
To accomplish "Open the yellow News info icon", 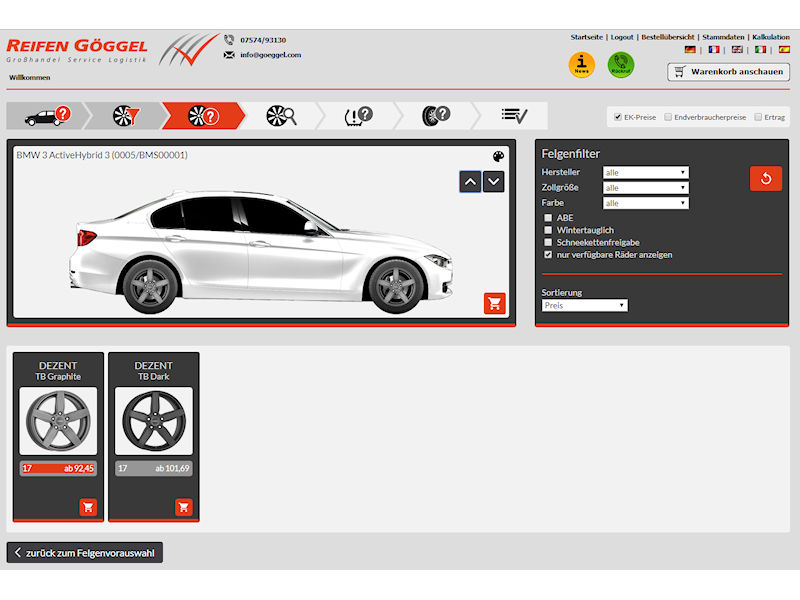I will tap(582, 65).
